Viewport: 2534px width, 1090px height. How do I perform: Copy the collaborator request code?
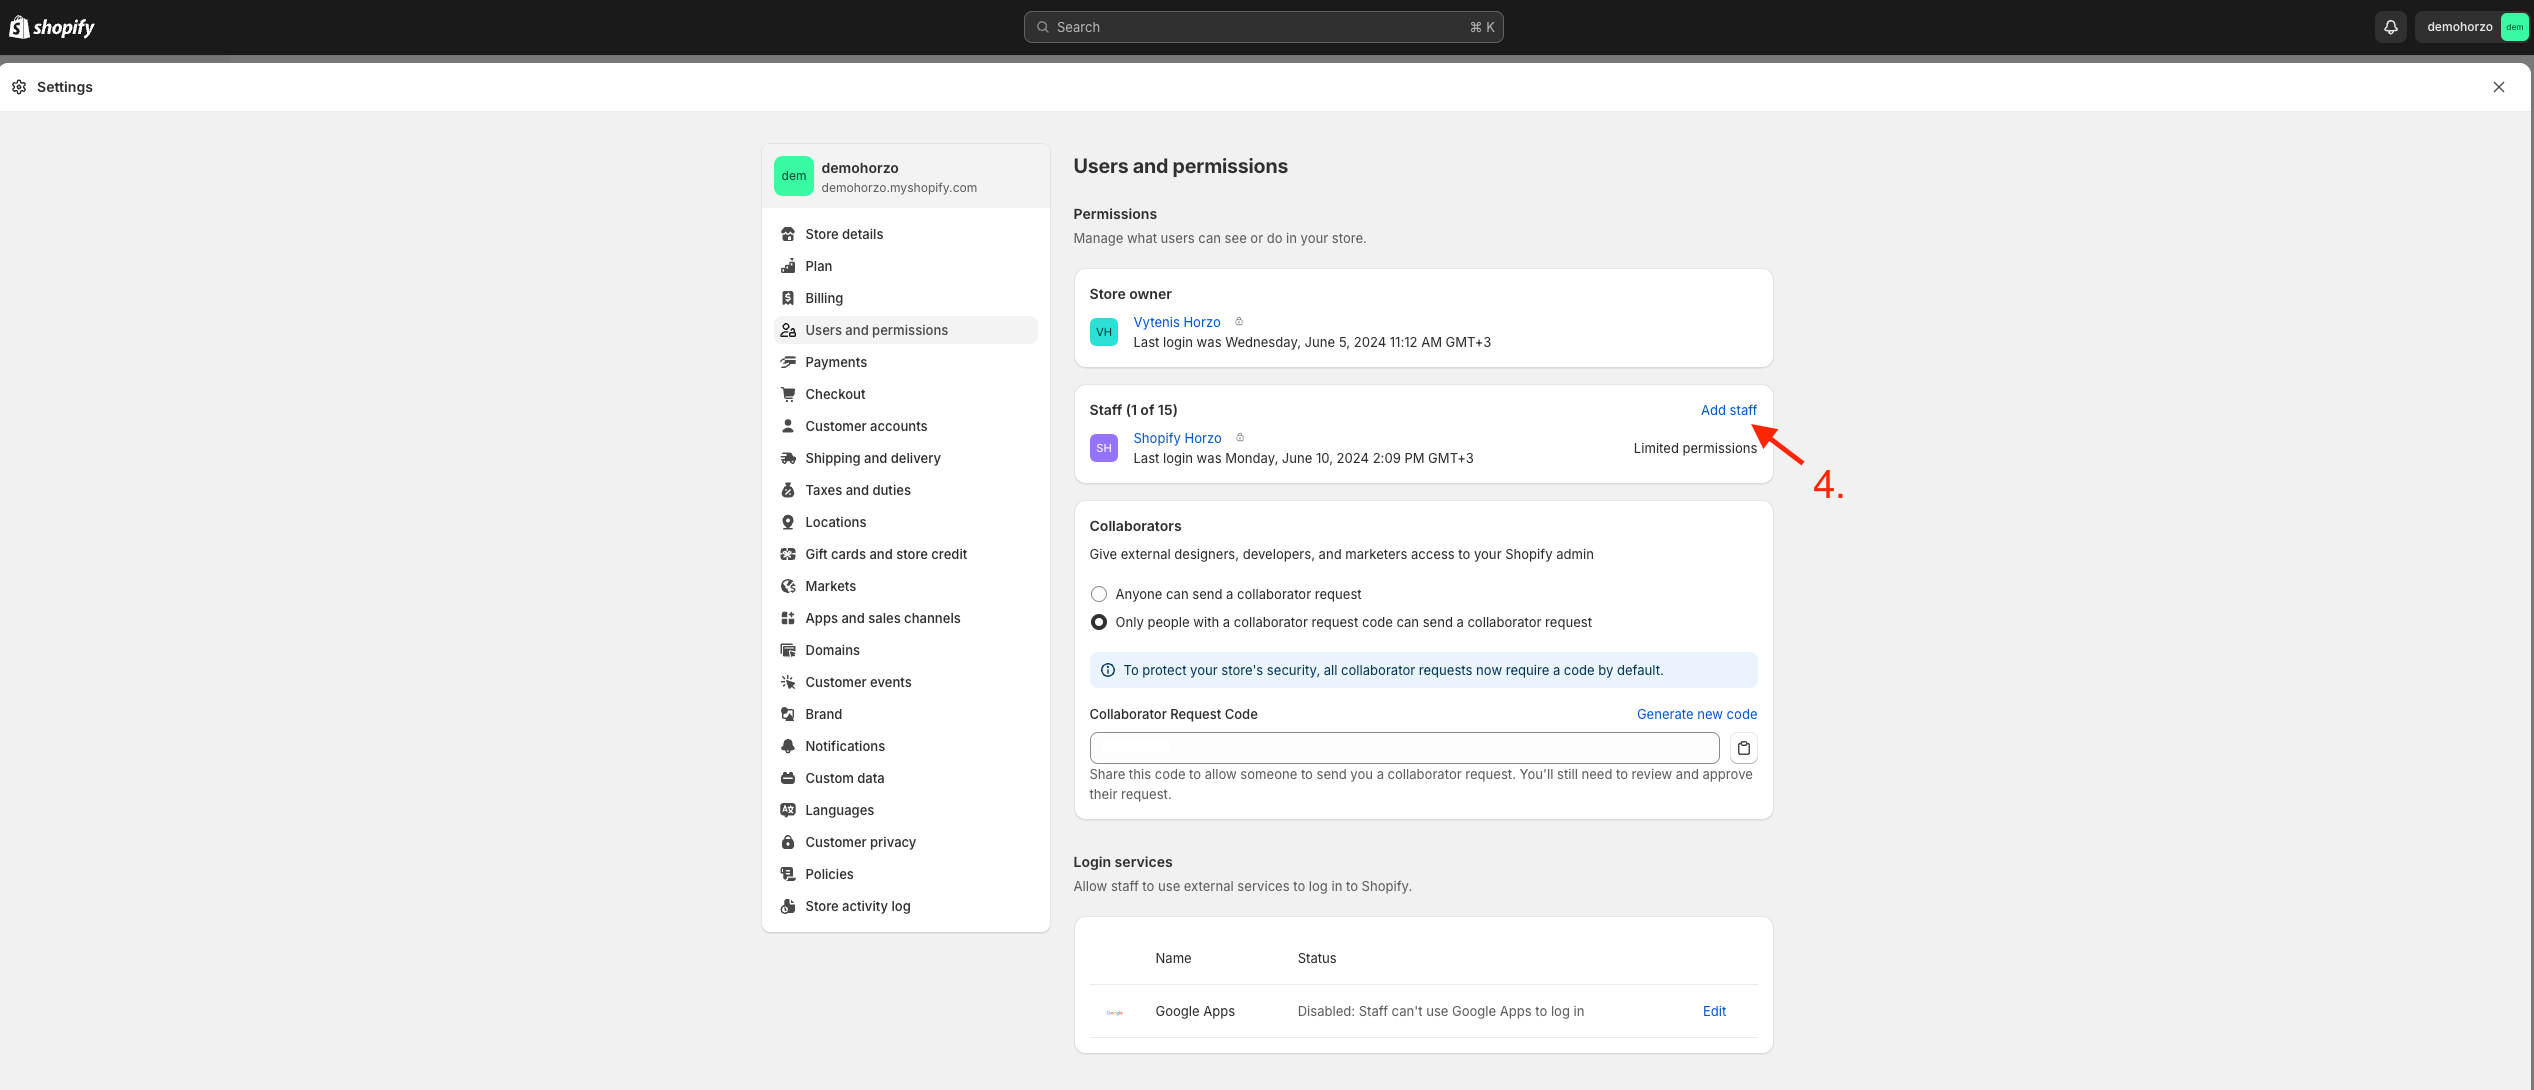click(1743, 748)
